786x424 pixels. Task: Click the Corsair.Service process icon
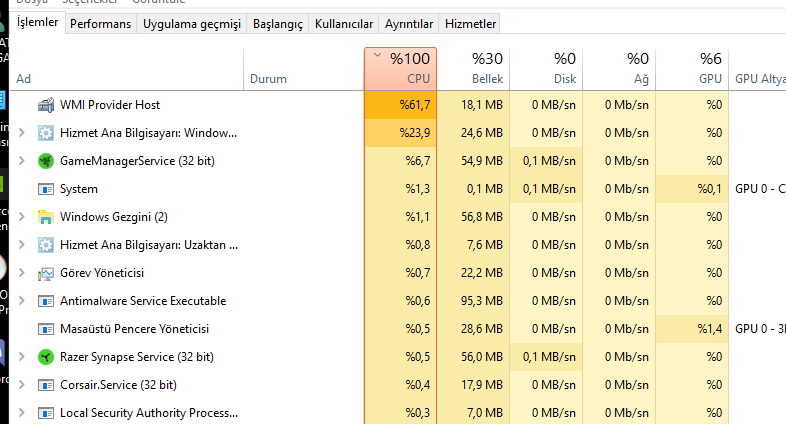coord(46,385)
